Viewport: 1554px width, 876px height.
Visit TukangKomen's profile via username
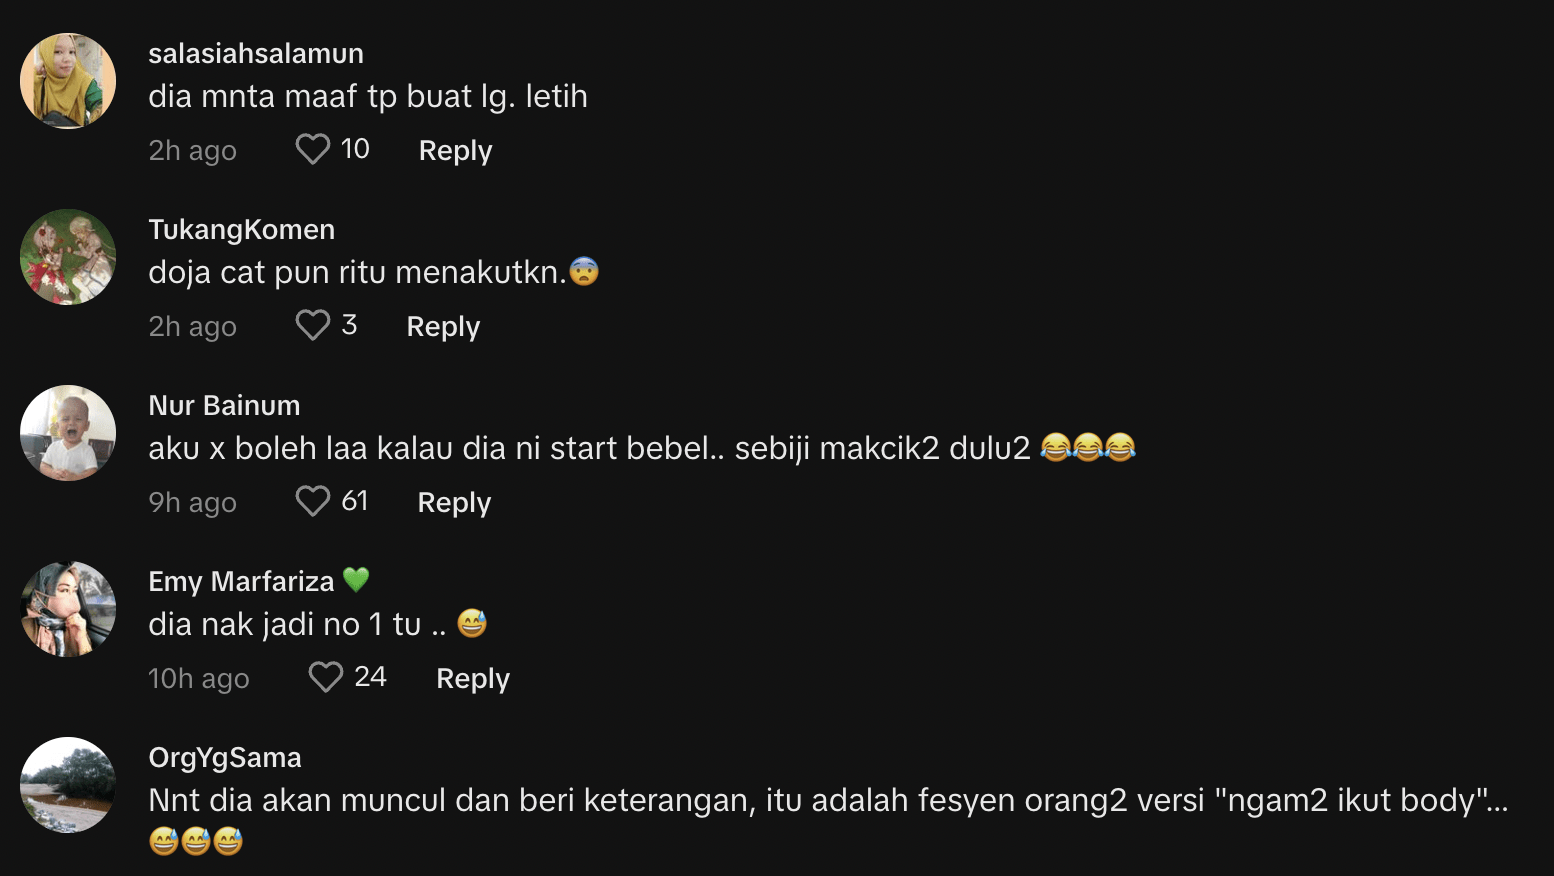click(242, 230)
